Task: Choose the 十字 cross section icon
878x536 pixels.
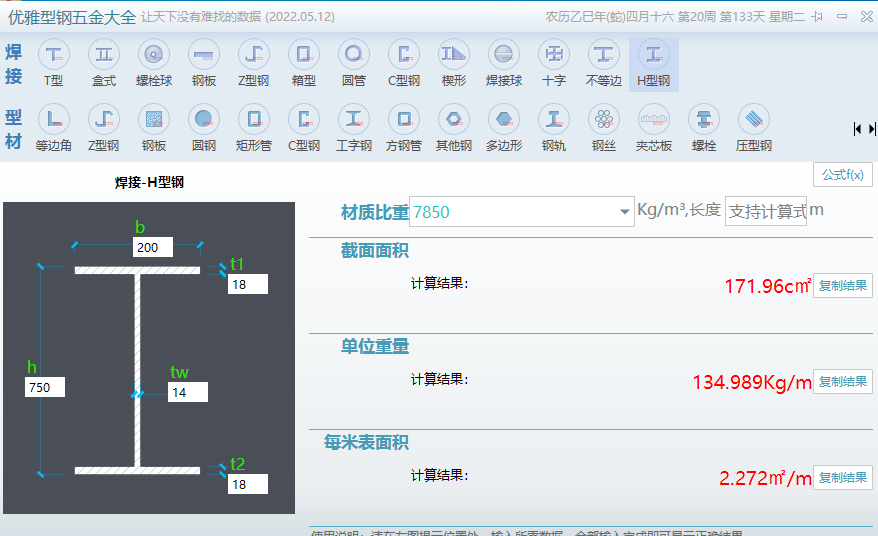Action: (554, 63)
